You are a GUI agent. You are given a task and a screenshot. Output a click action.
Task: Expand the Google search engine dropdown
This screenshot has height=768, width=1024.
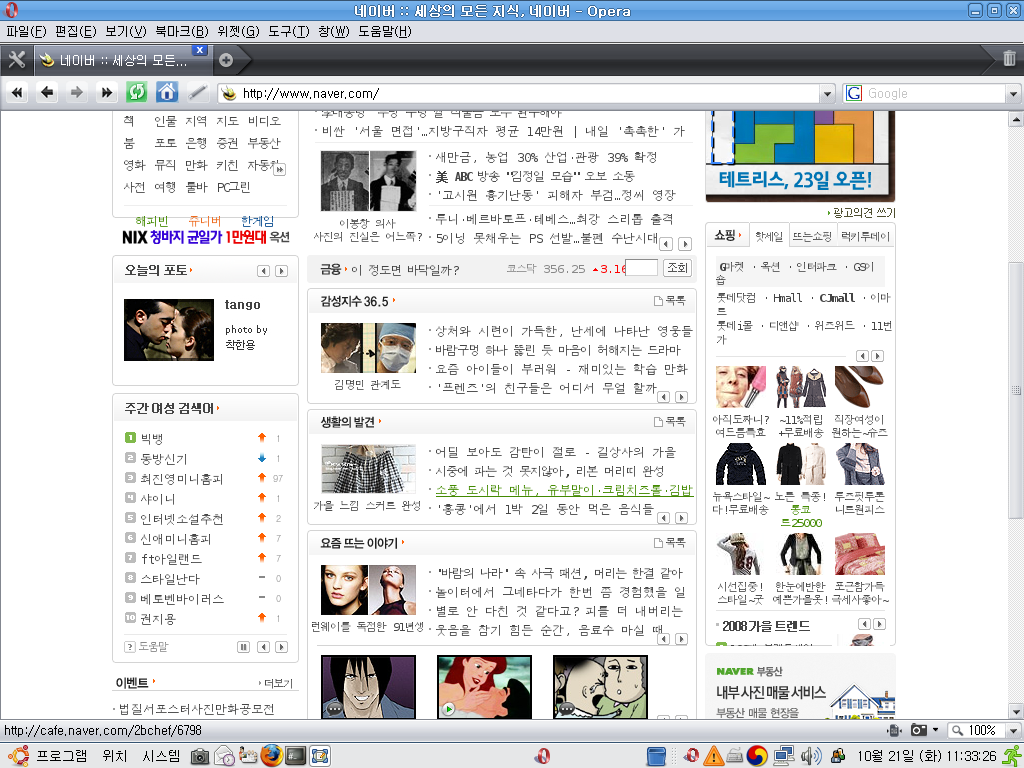pos(1010,94)
